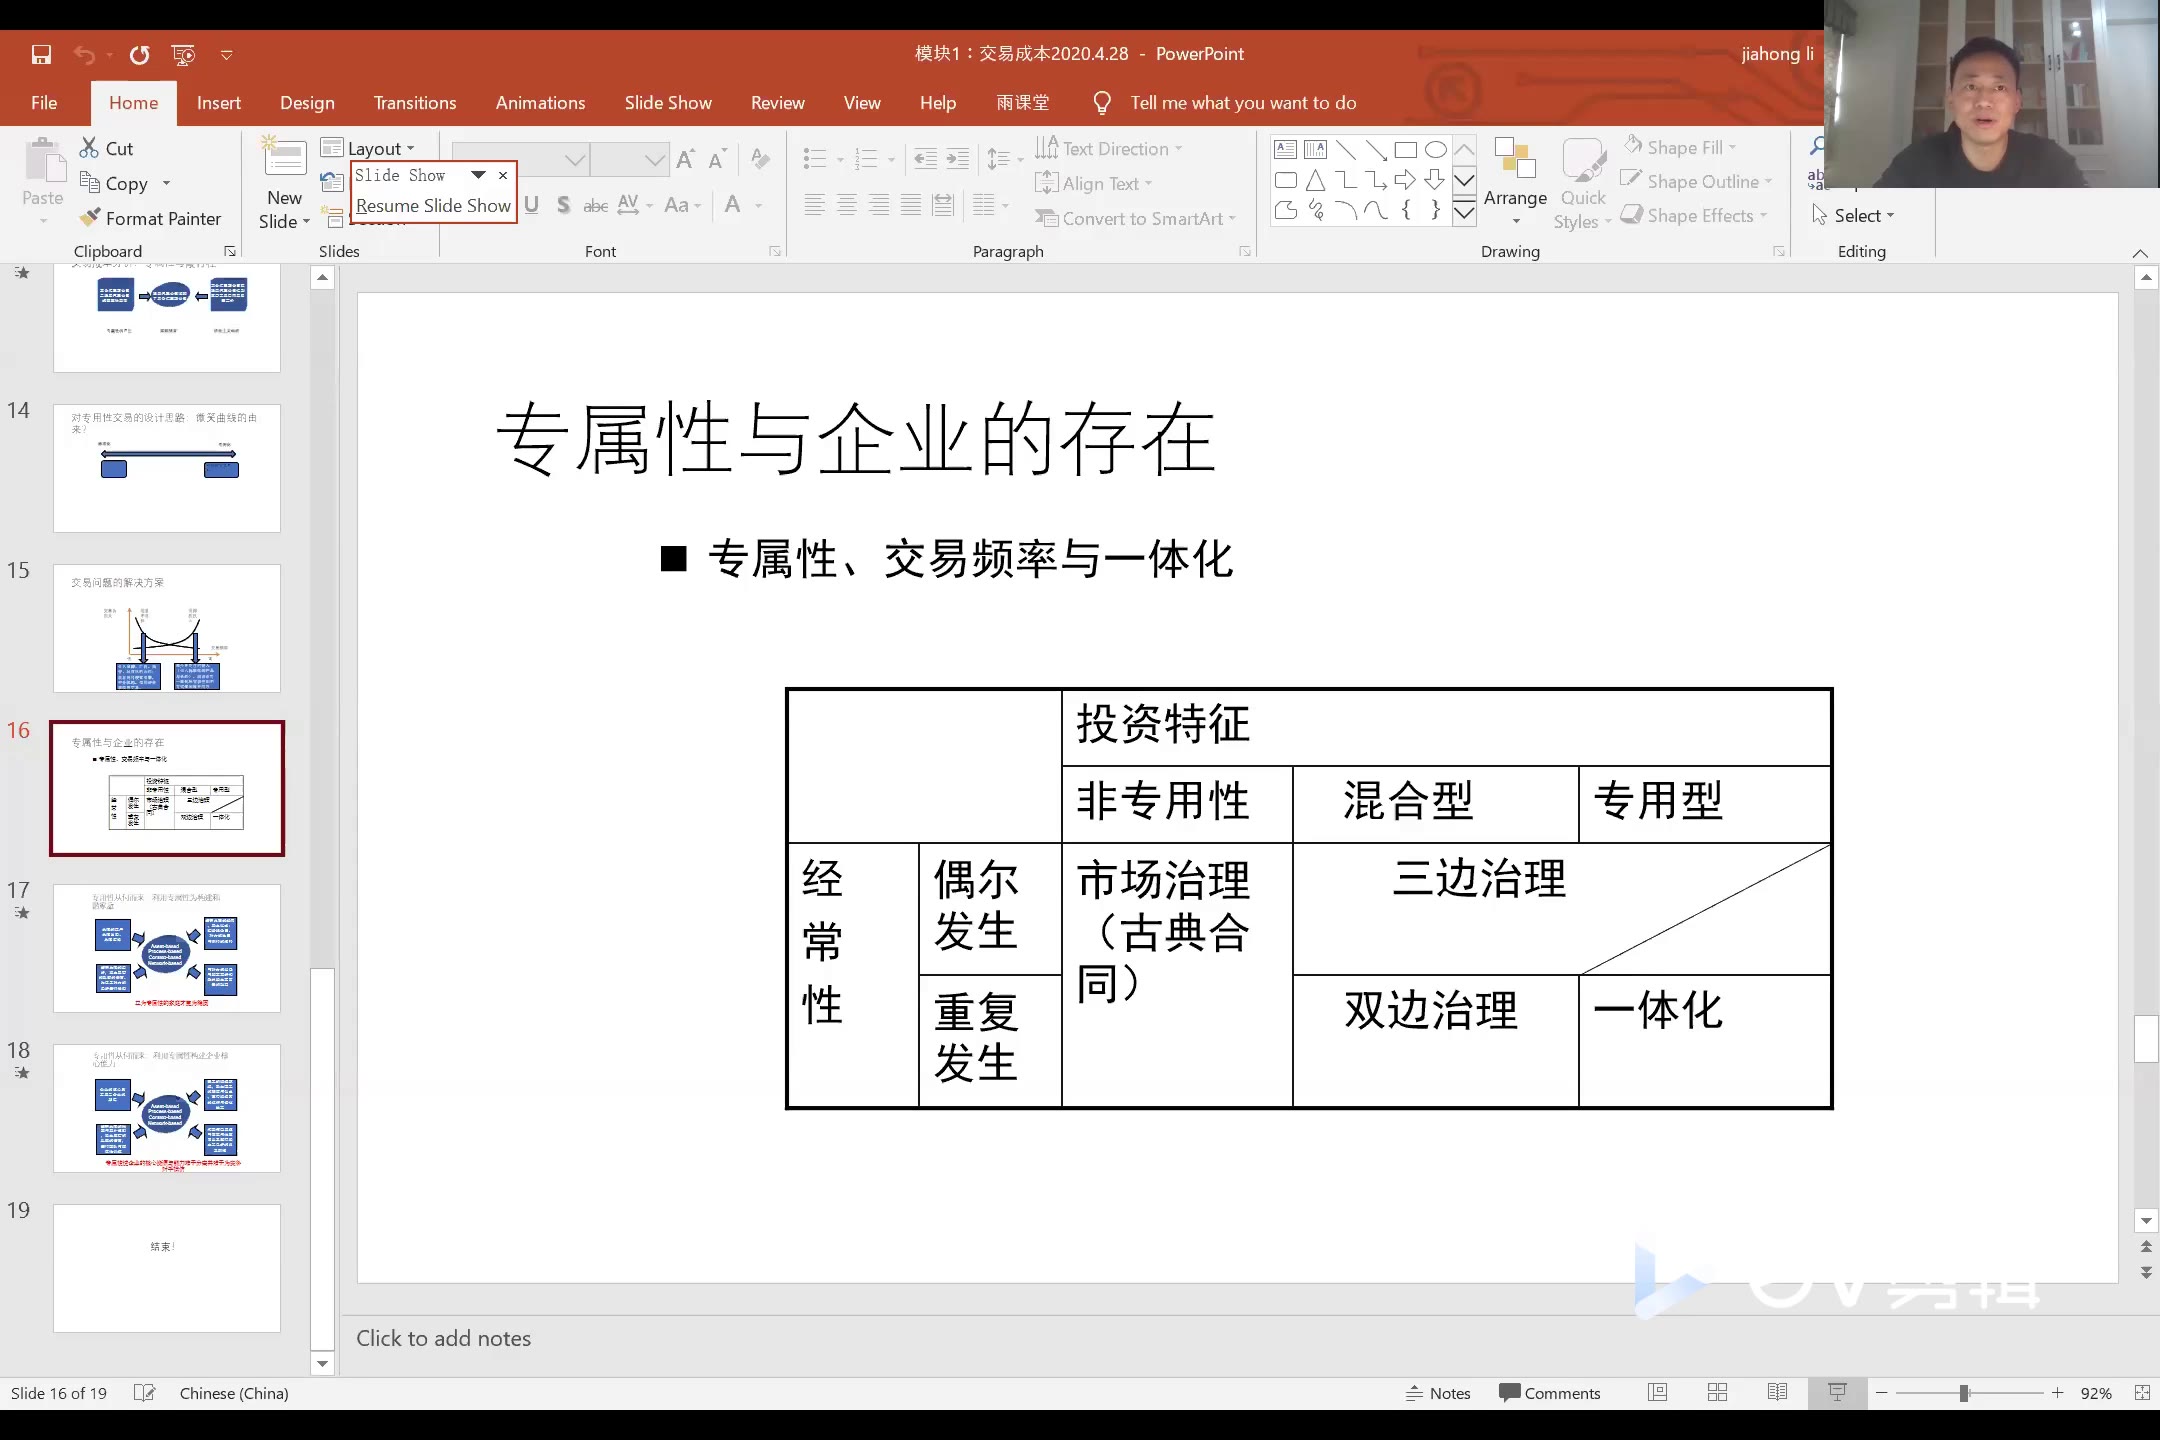This screenshot has height=1440, width=2160.
Task: Open the Slide Show tab
Action: point(667,101)
